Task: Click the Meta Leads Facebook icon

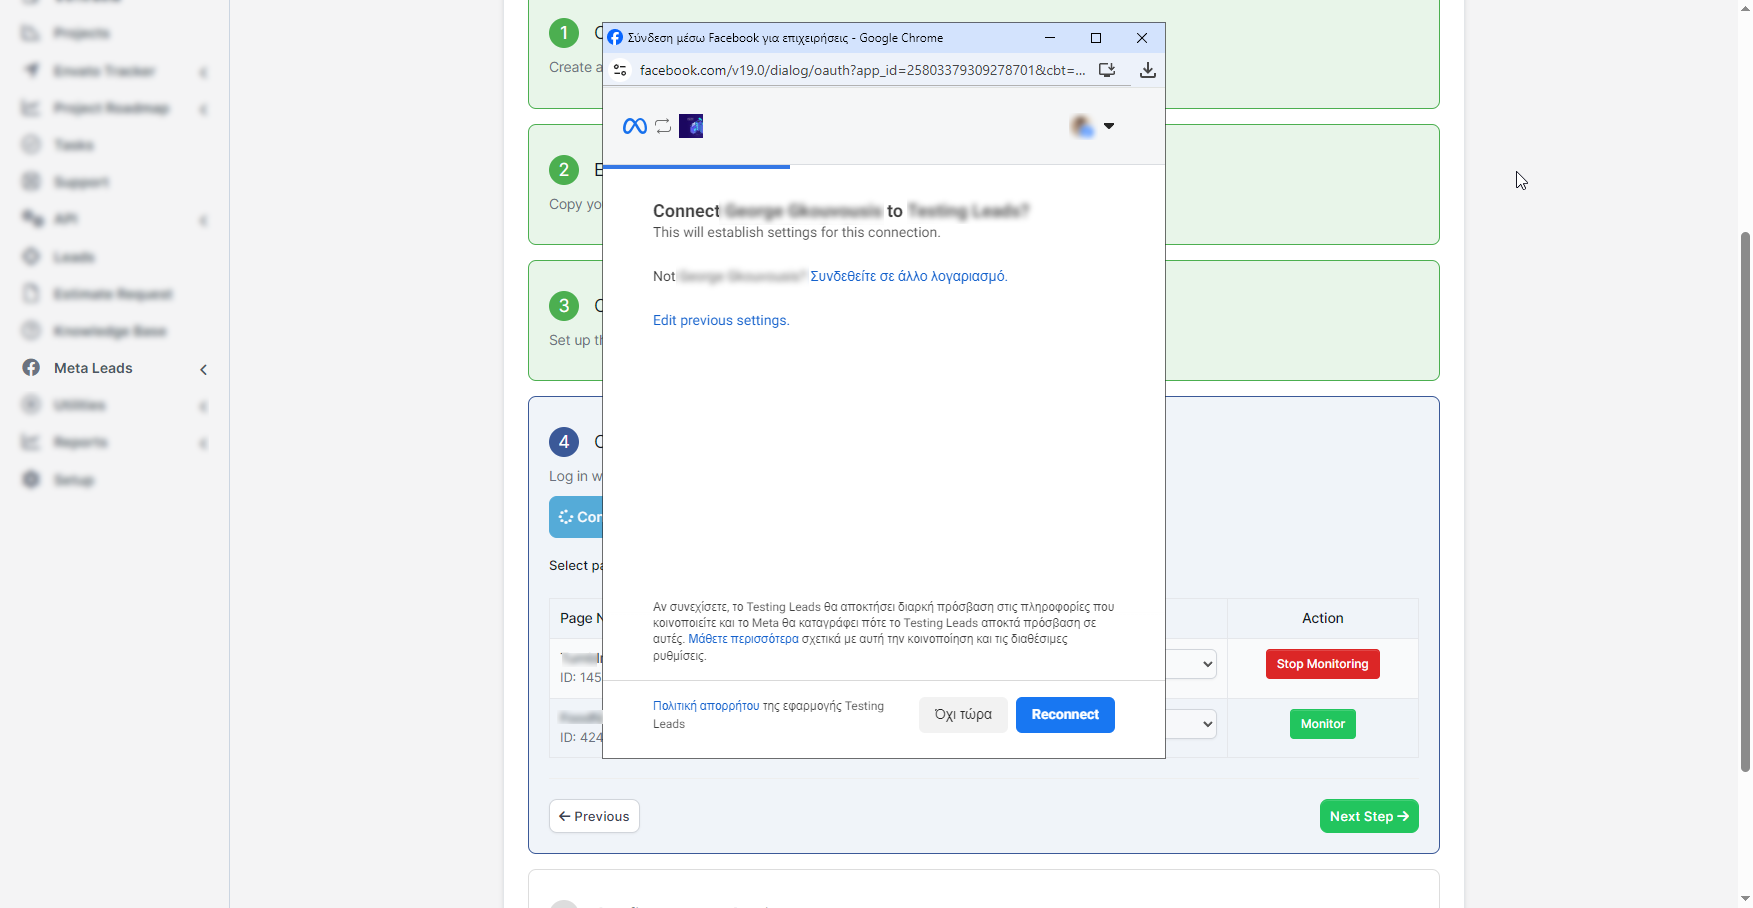Action: 31,367
